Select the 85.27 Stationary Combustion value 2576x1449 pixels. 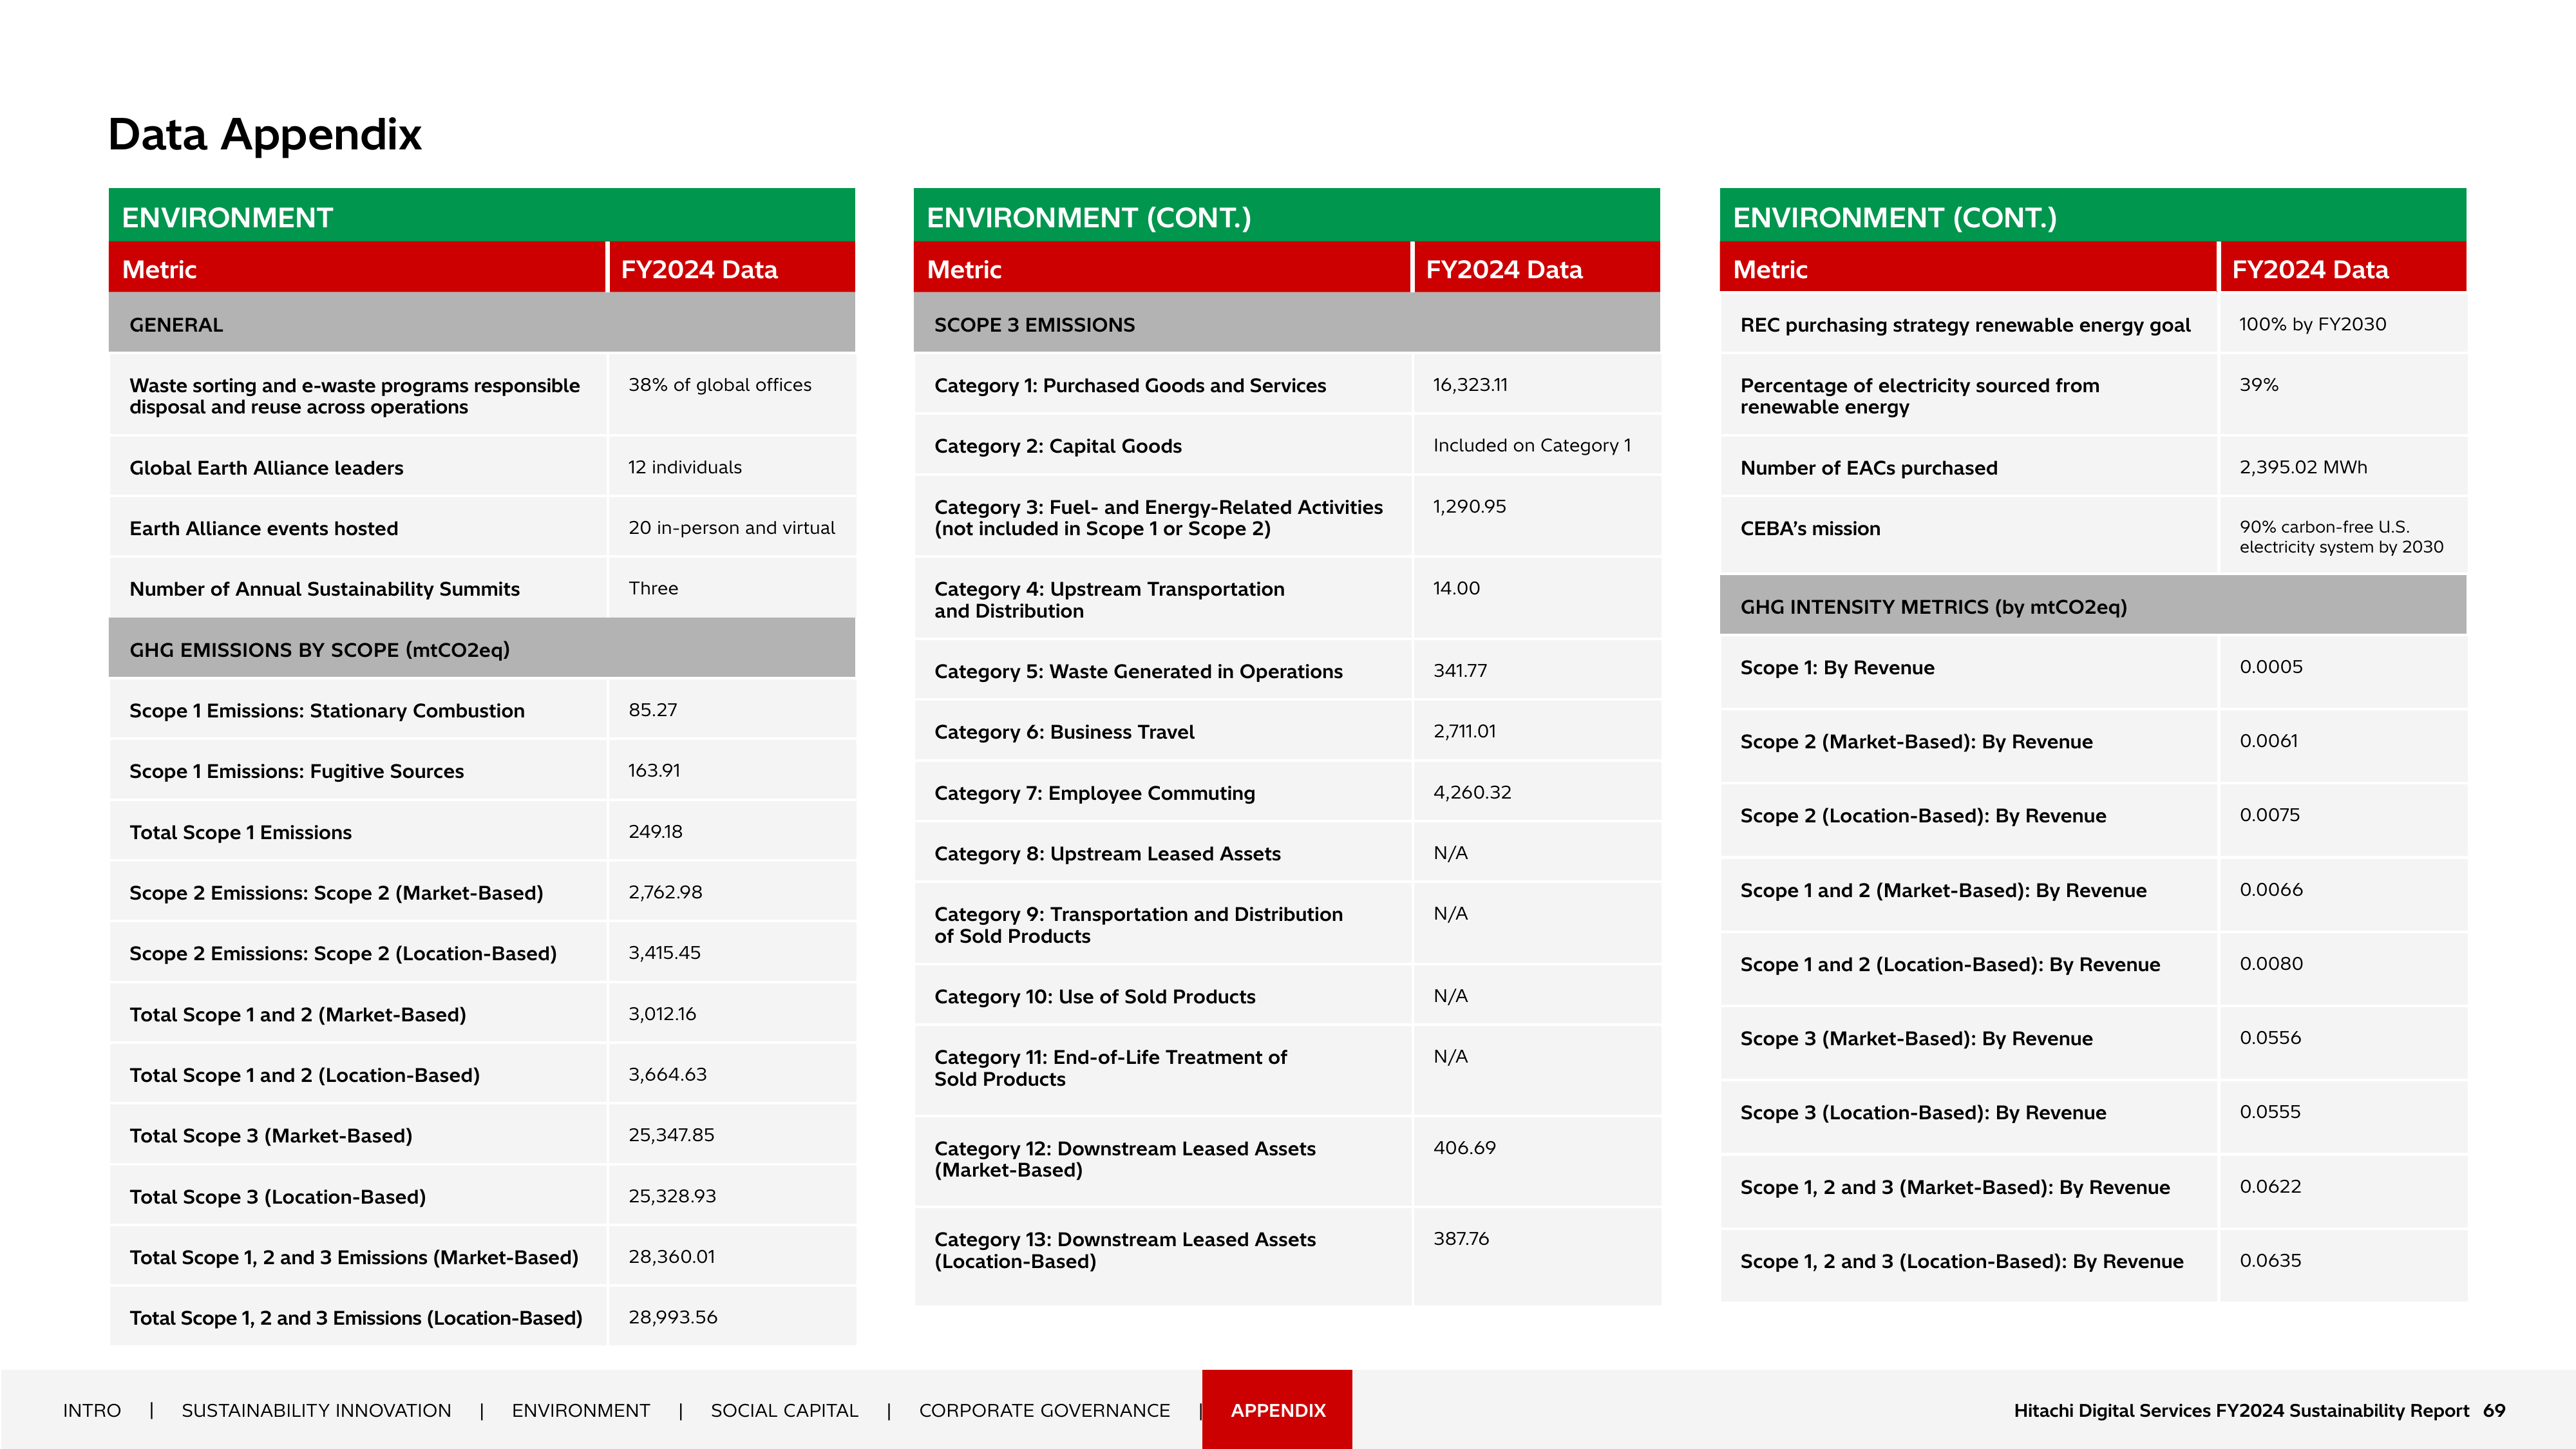tap(653, 710)
